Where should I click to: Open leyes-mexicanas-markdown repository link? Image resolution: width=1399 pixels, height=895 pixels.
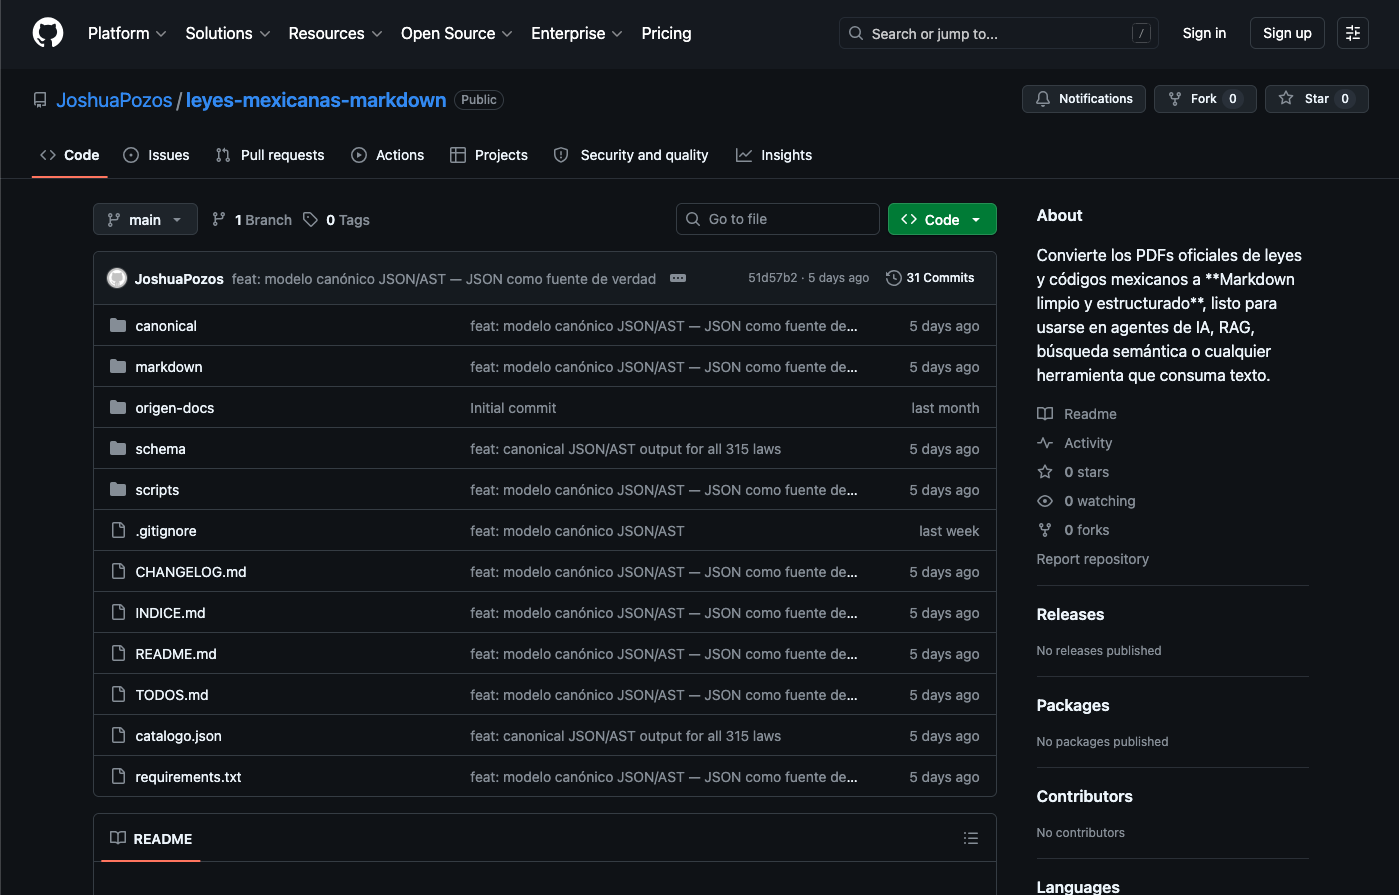316,100
